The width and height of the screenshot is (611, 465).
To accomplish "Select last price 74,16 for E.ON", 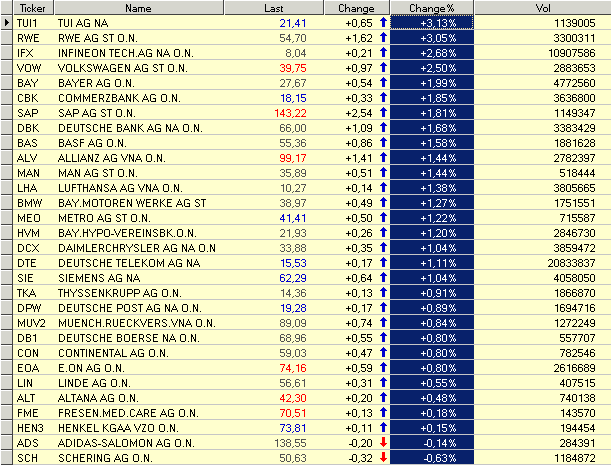I will point(293,368).
